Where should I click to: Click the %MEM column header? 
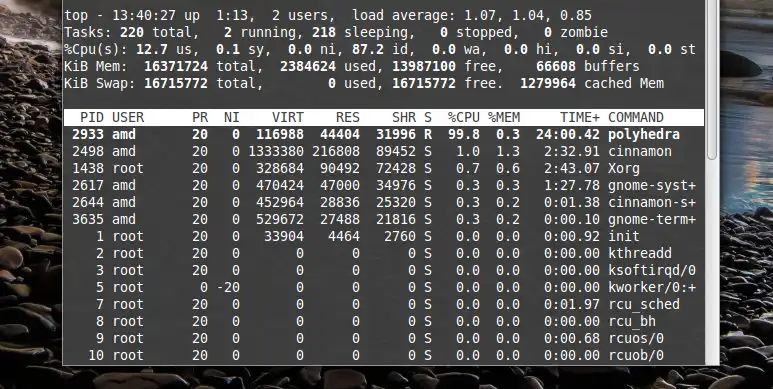pyautogui.click(x=504, y=117)
